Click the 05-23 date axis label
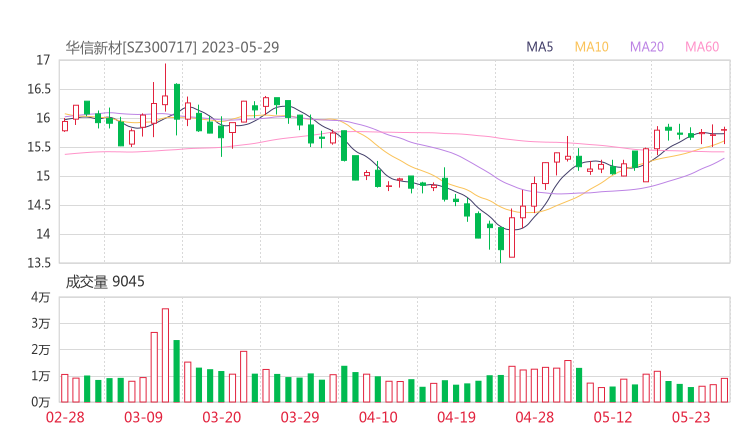Image resolution: width=740 pixels, height=440 pixels. (x=691, y=417)
